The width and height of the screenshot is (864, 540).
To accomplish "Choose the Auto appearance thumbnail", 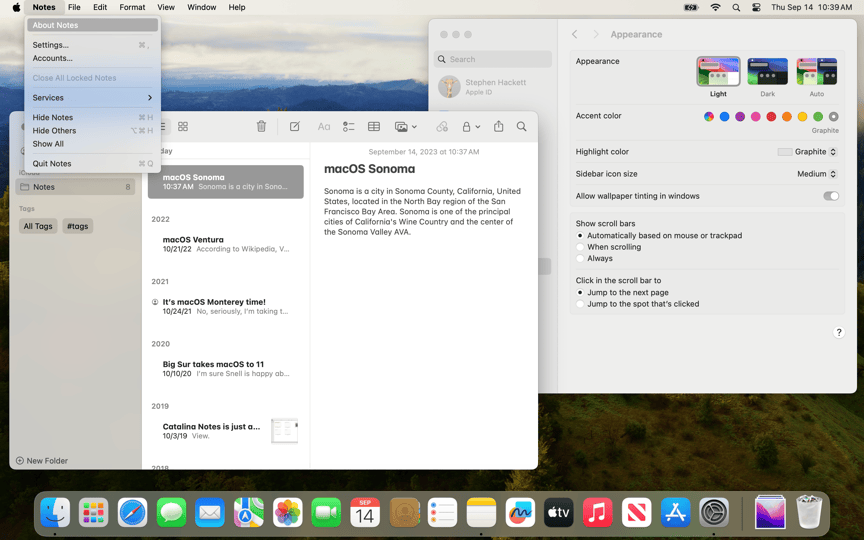I will (x=817, y=72).
